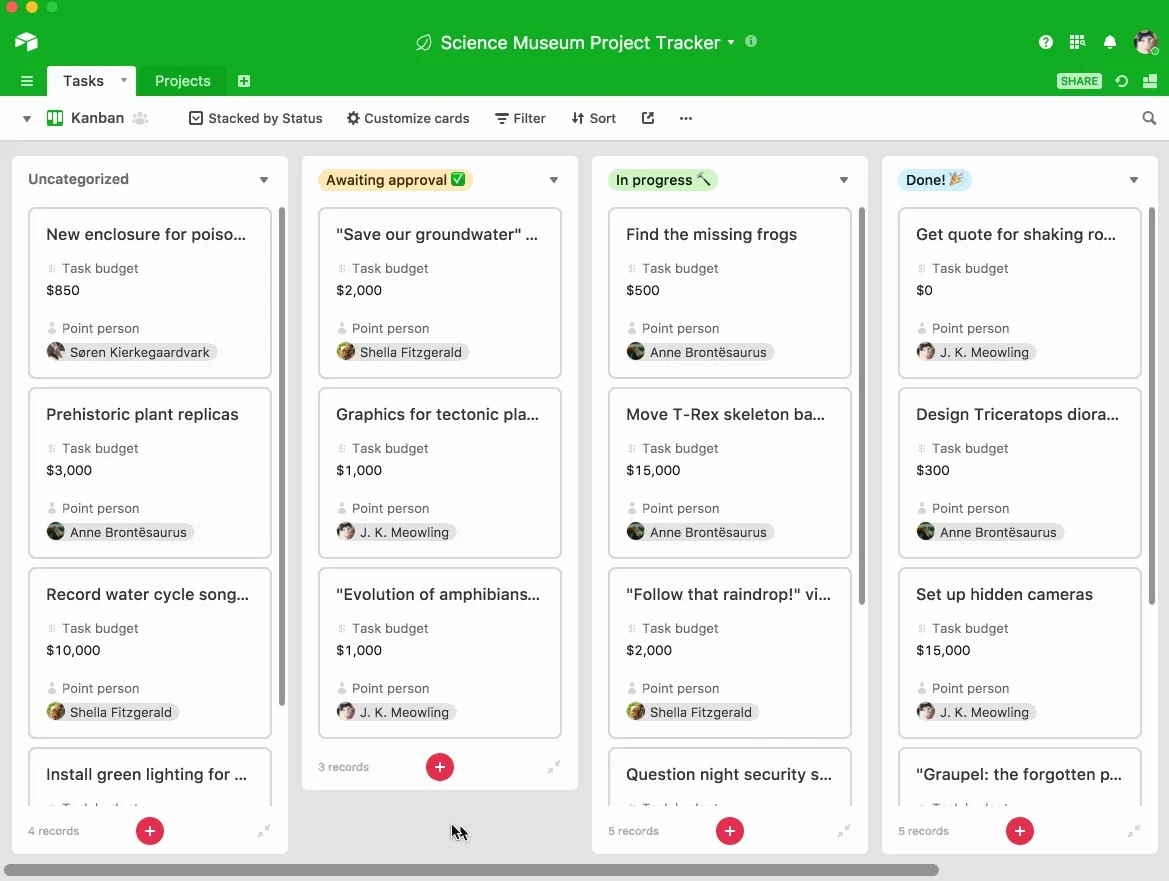This screenshot has height=881, width=1169.
Task: Select the Tasks tab
Action: (x=80, y=81)
